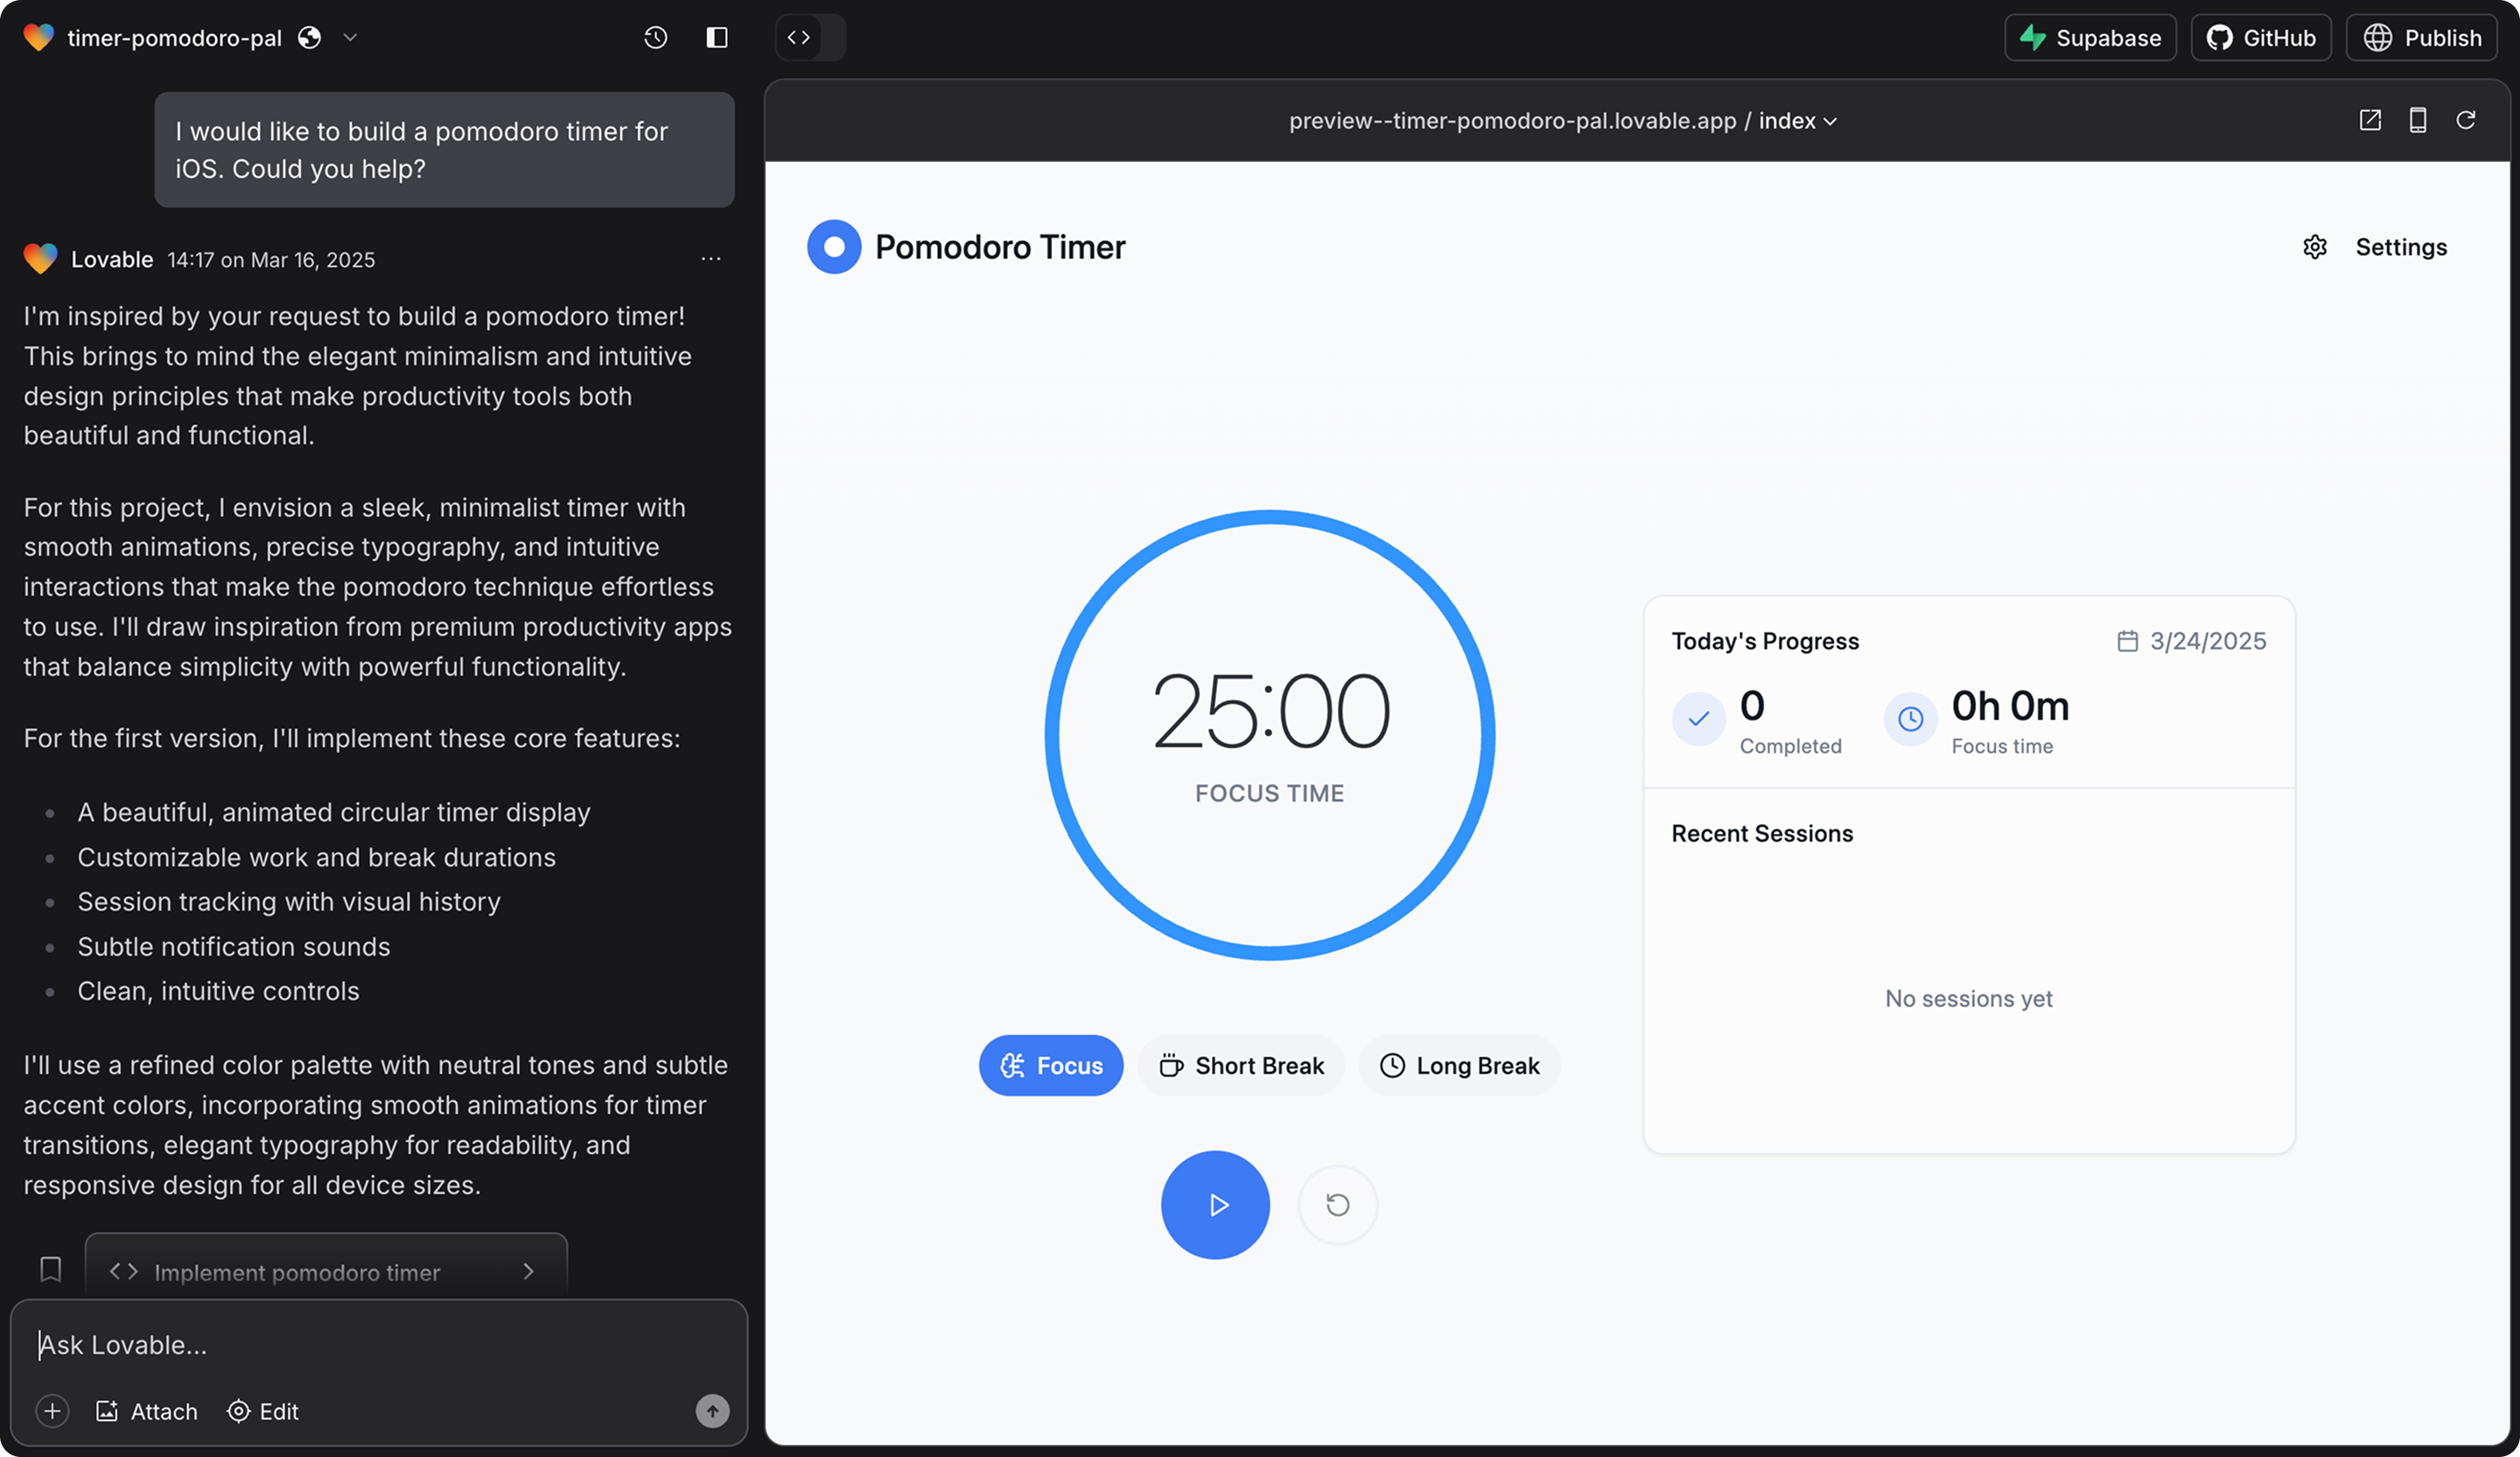2520x1457 pixels.
Task: Expand the timer-pomodoro-pal project dropdown chevron
Action: click(x=350, y=38)
